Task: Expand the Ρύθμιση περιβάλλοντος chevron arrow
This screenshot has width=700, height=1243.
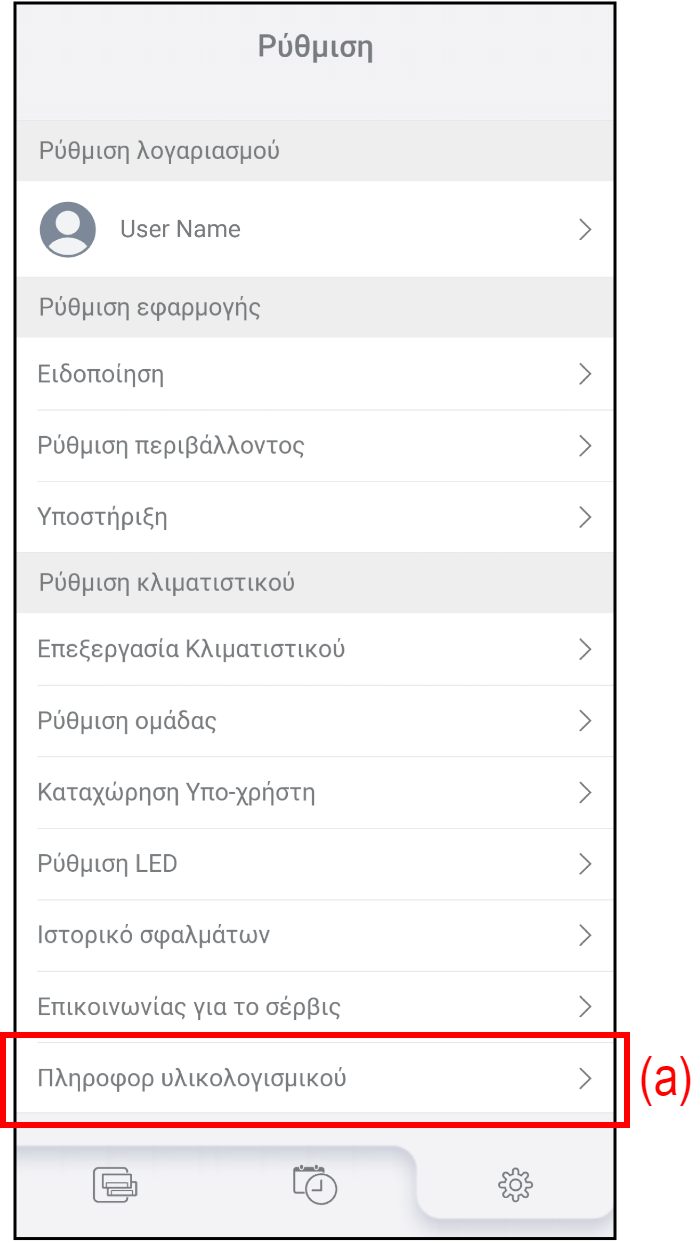Action: [x=586, y=445]
